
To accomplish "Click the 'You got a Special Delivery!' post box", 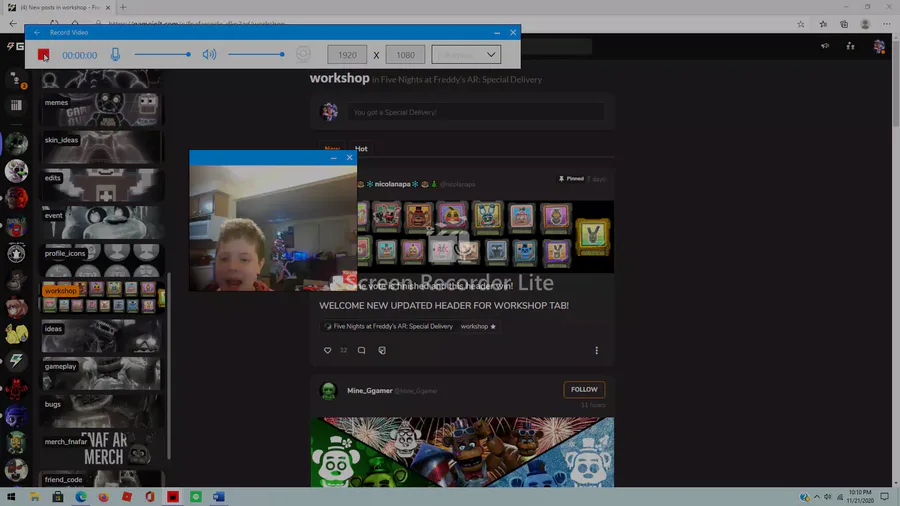I will (x=475, y=112).
